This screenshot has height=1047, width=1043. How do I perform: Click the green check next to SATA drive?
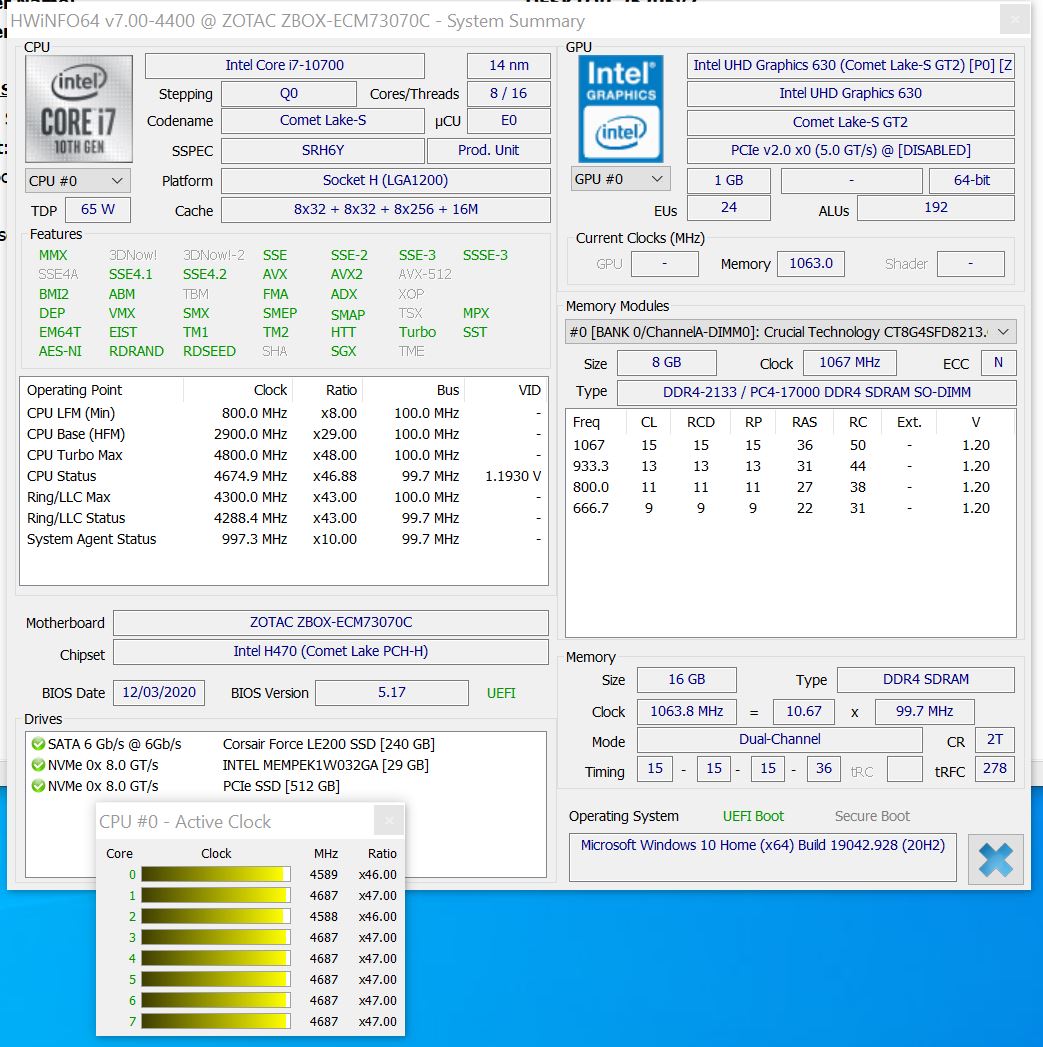pos(38,744)
